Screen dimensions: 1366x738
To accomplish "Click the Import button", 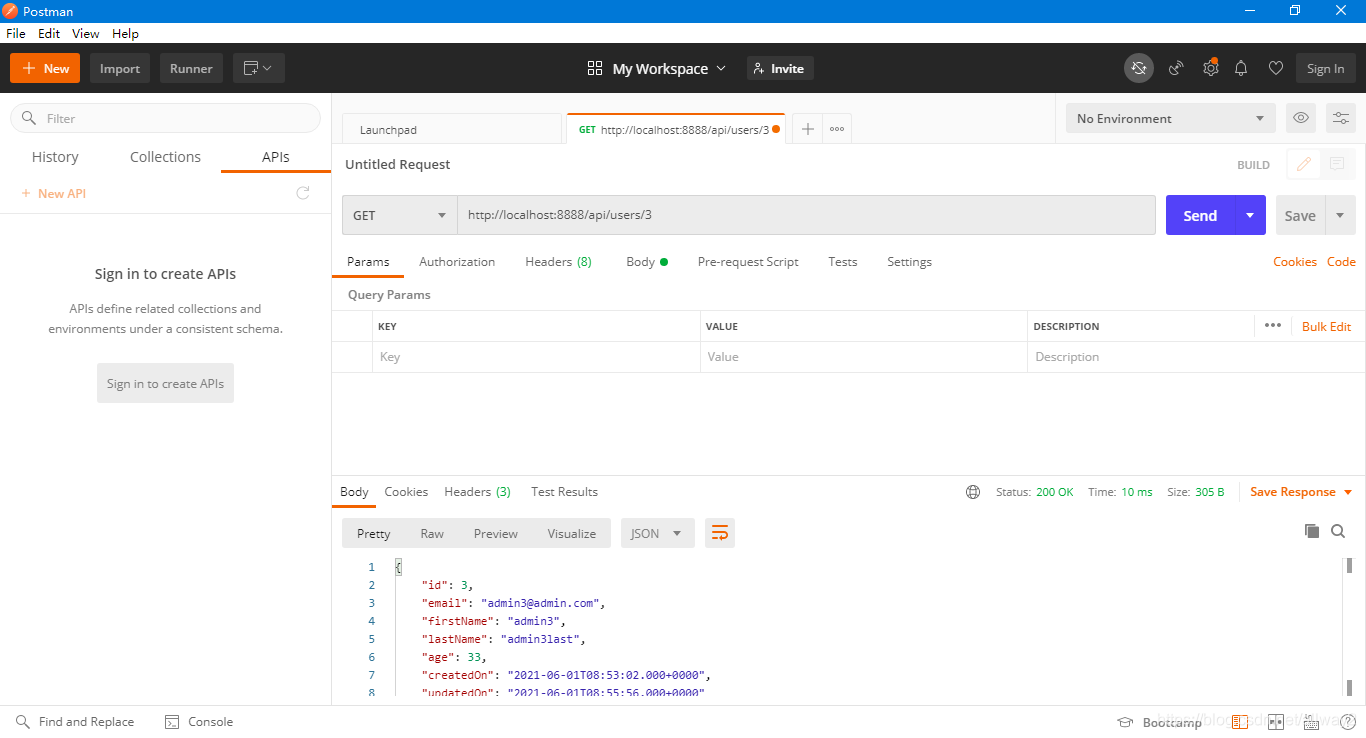I will coord(120,68).
